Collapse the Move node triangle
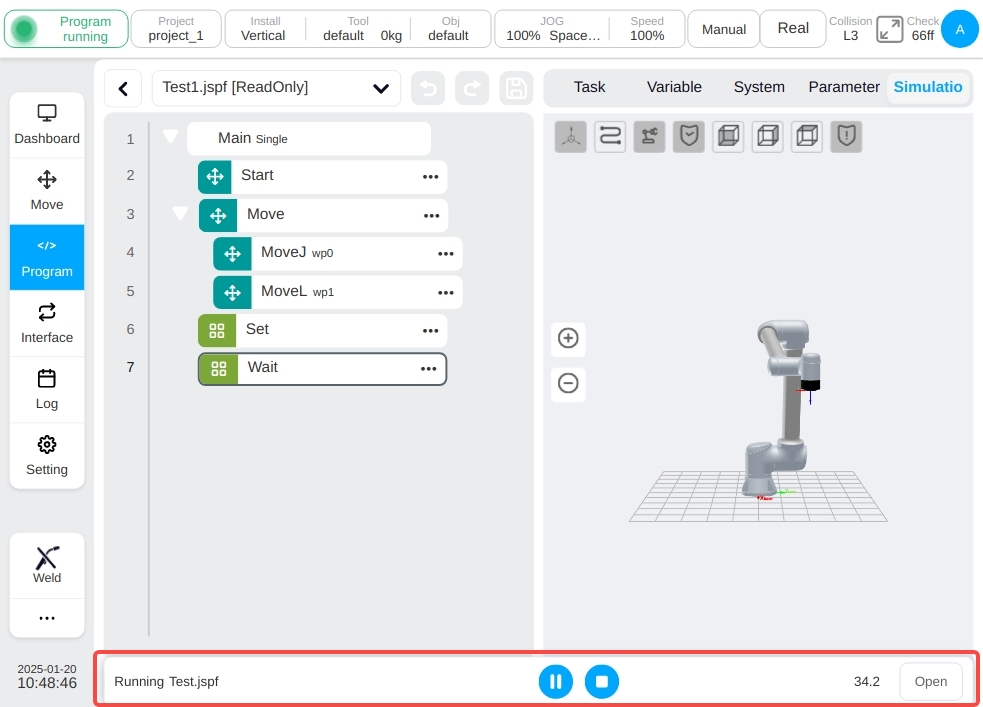Viewport: 983px width, 707px height. [x=181, y=213]
